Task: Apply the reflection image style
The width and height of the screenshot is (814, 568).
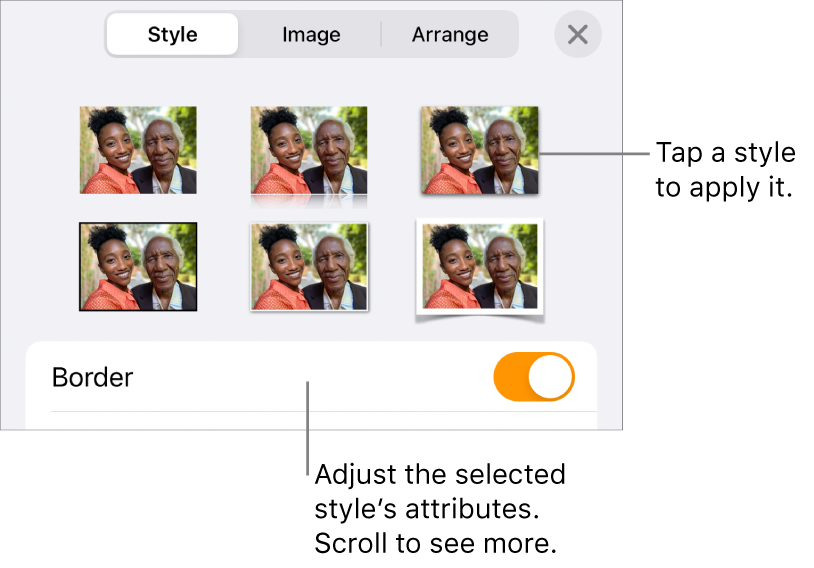Action: click(308, 150)
